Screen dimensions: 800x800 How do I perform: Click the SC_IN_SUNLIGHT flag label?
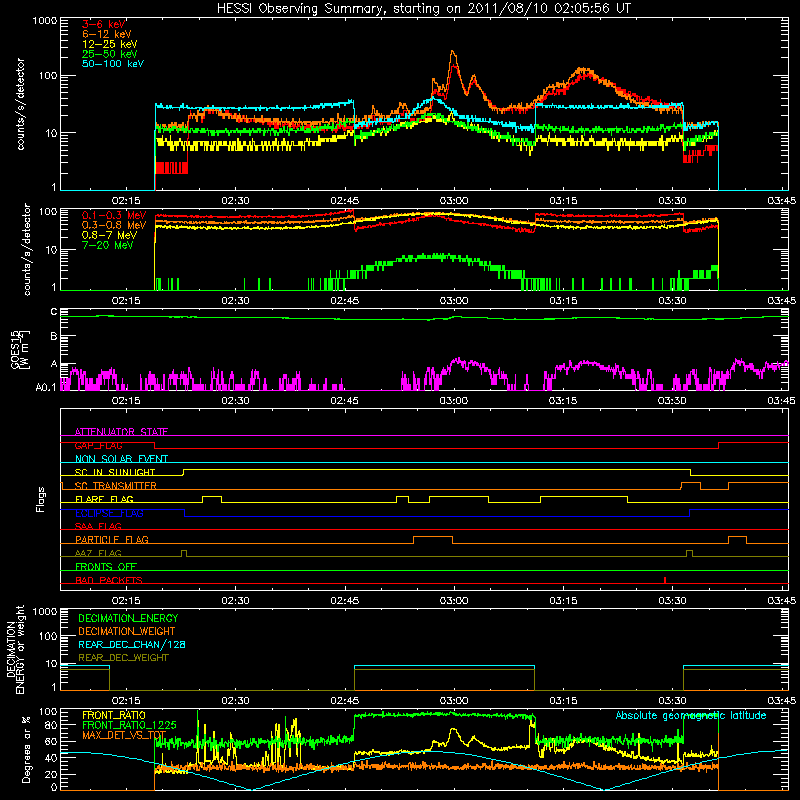[115, 472]
